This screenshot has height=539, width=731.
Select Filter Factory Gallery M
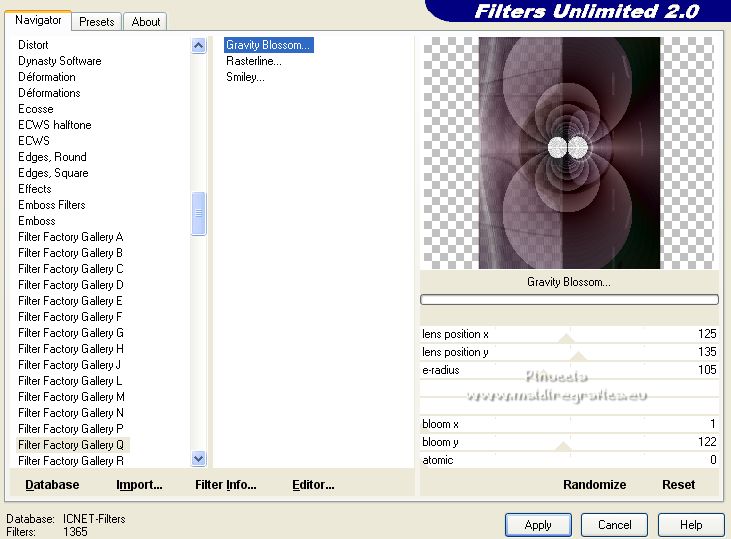[x=71, y=397]
